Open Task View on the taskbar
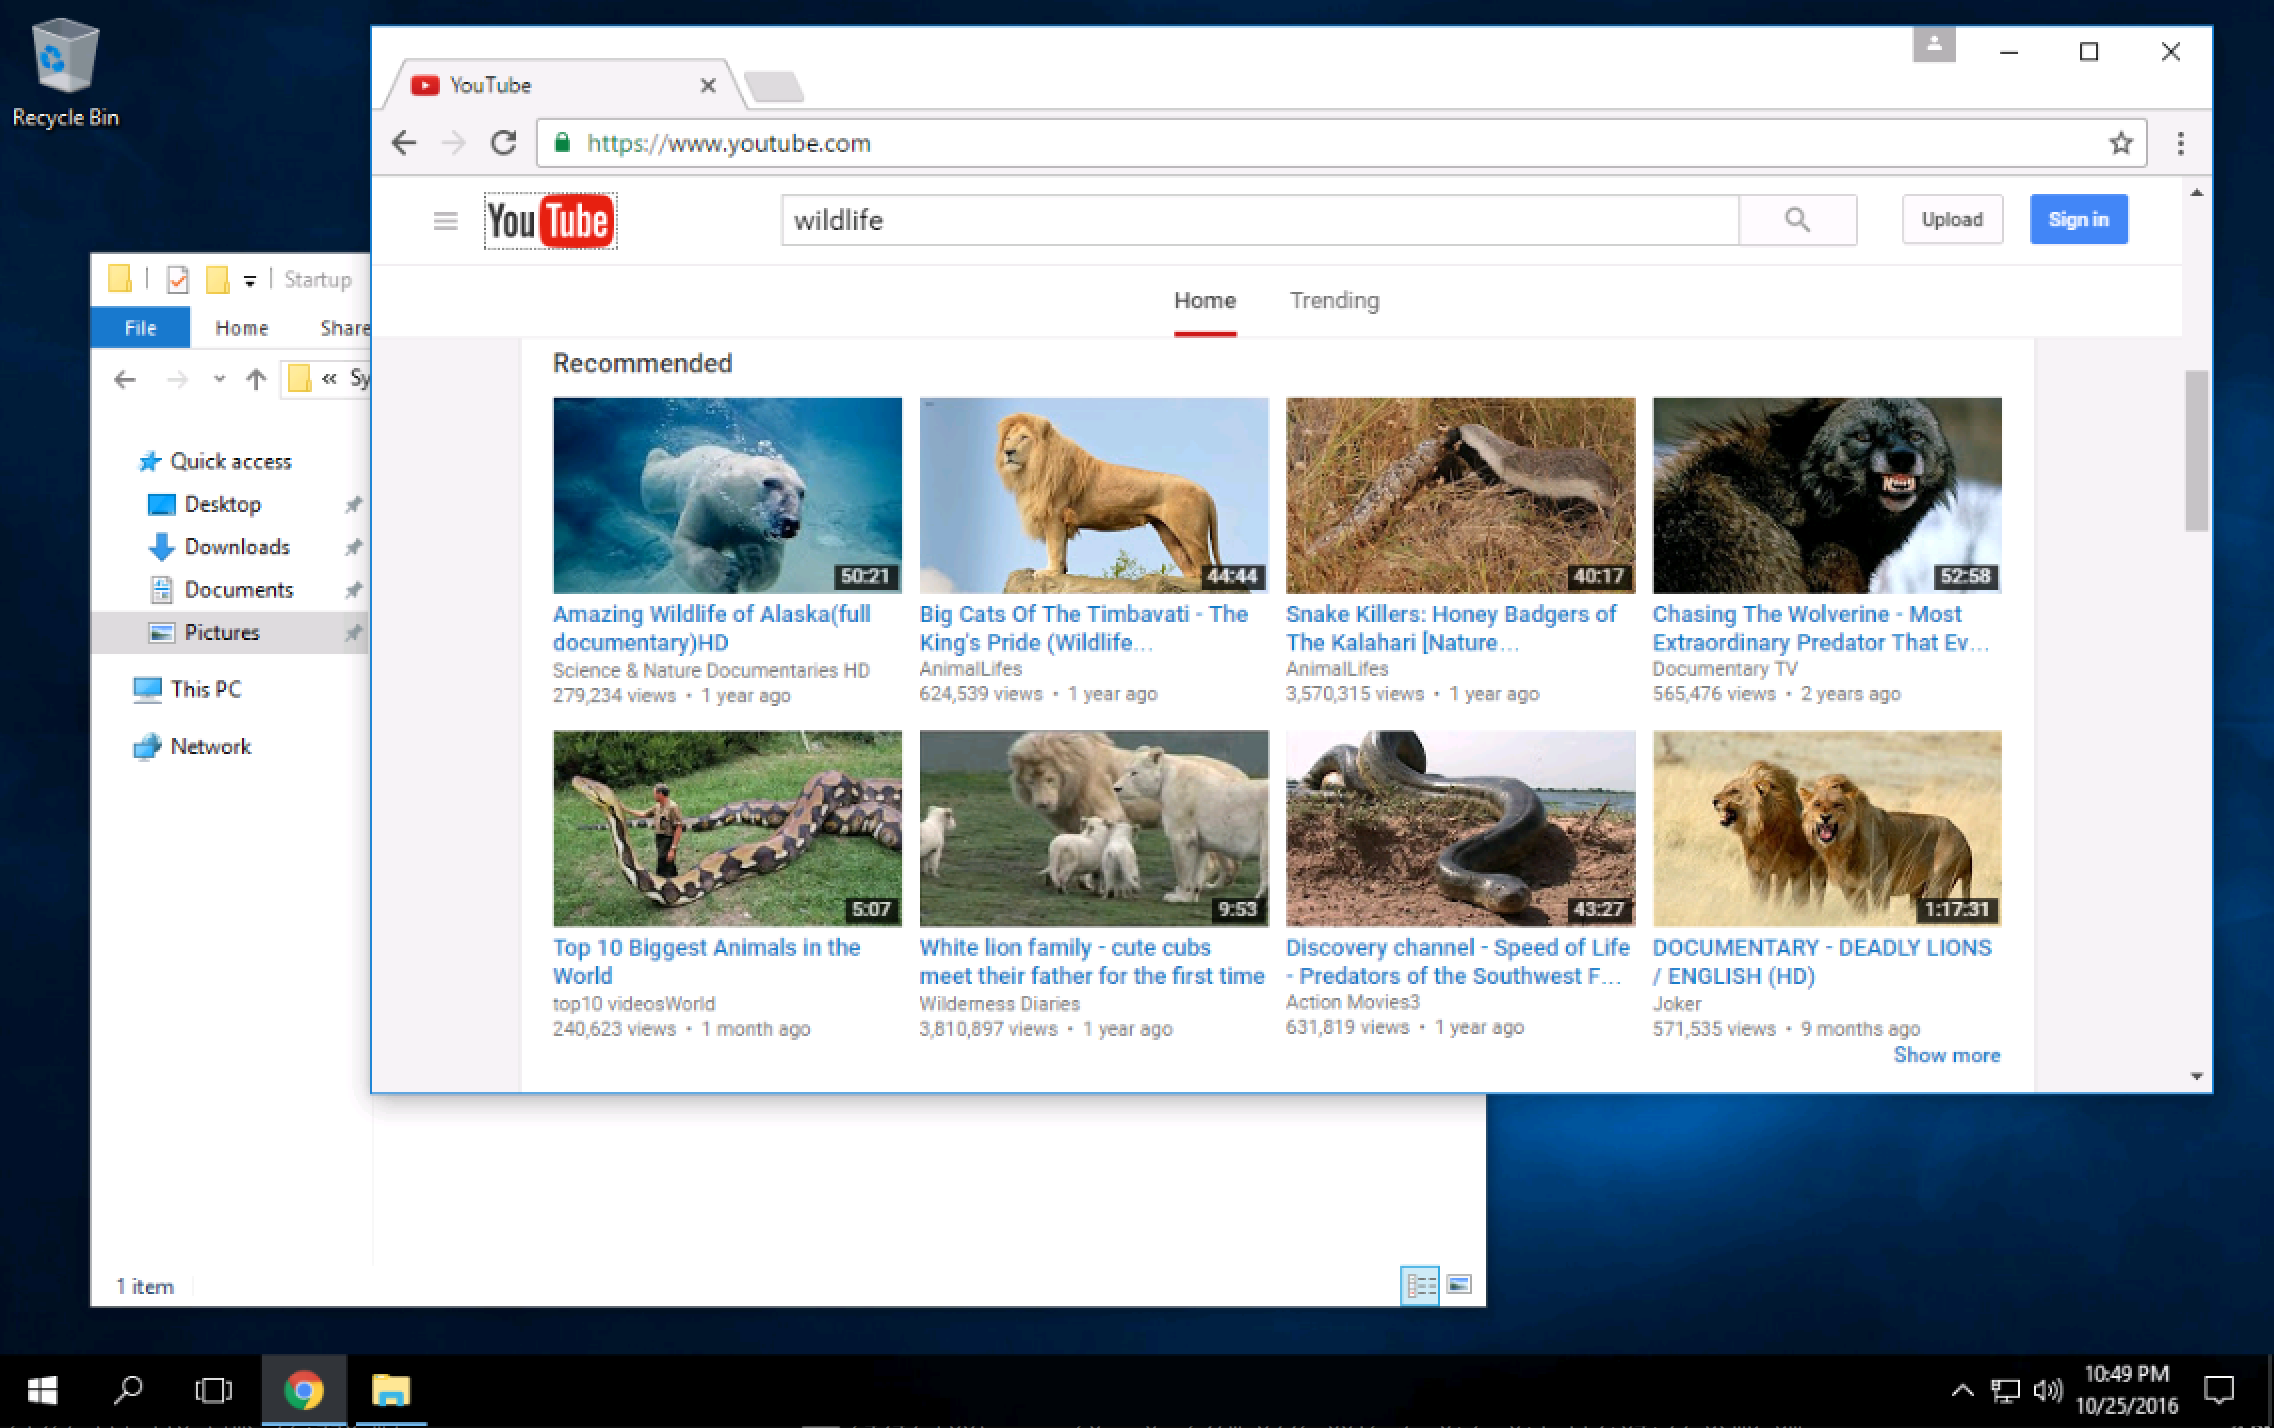This screenshot has height=1428, width=2274. click(213, 1390)
